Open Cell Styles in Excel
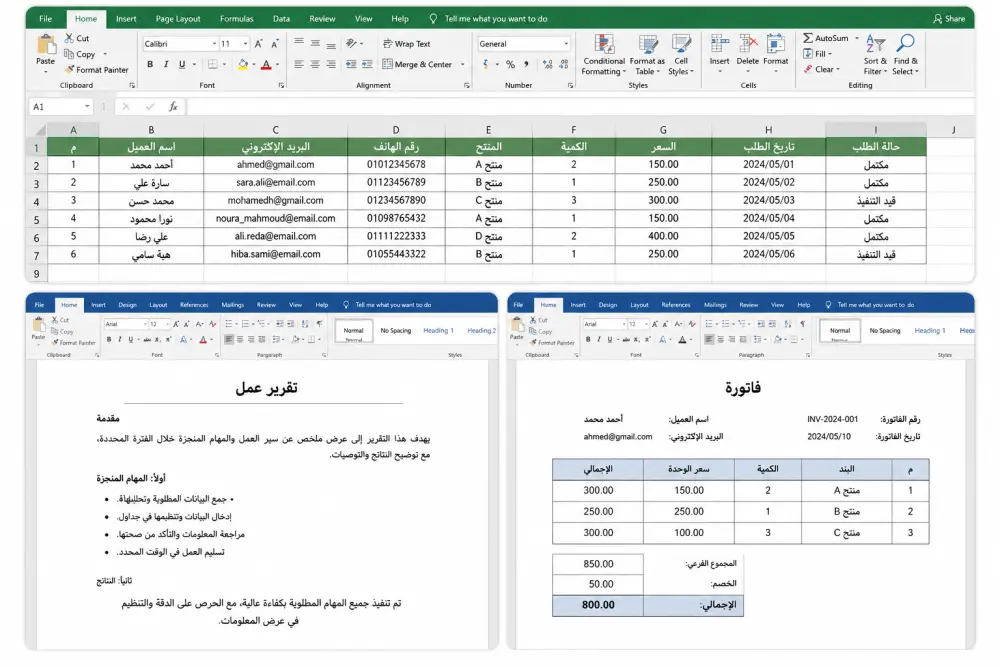Screen dimensions: 1000x667 point(681,55)
